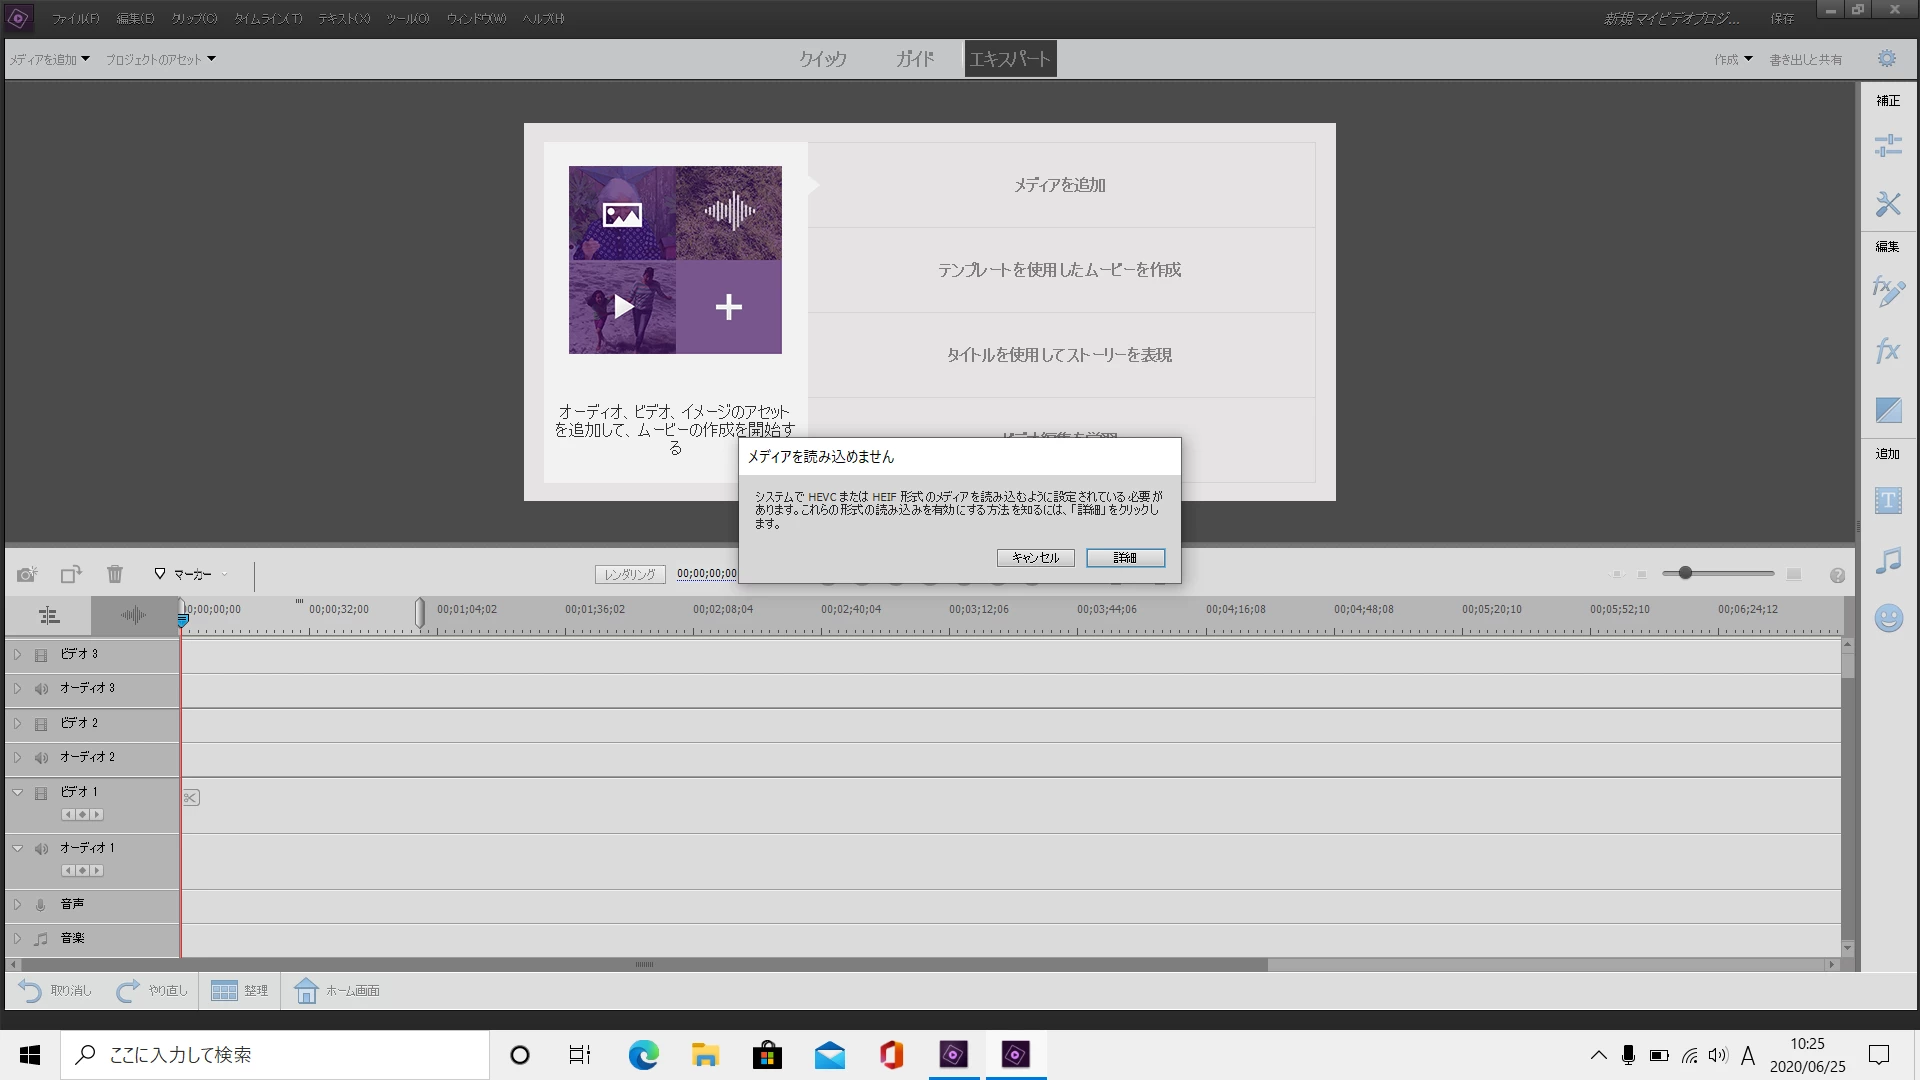Image resolution: width=1920 pixels, height=1080 pixels.
Task: Open the Titles and Text panel
Action: 1887,500
